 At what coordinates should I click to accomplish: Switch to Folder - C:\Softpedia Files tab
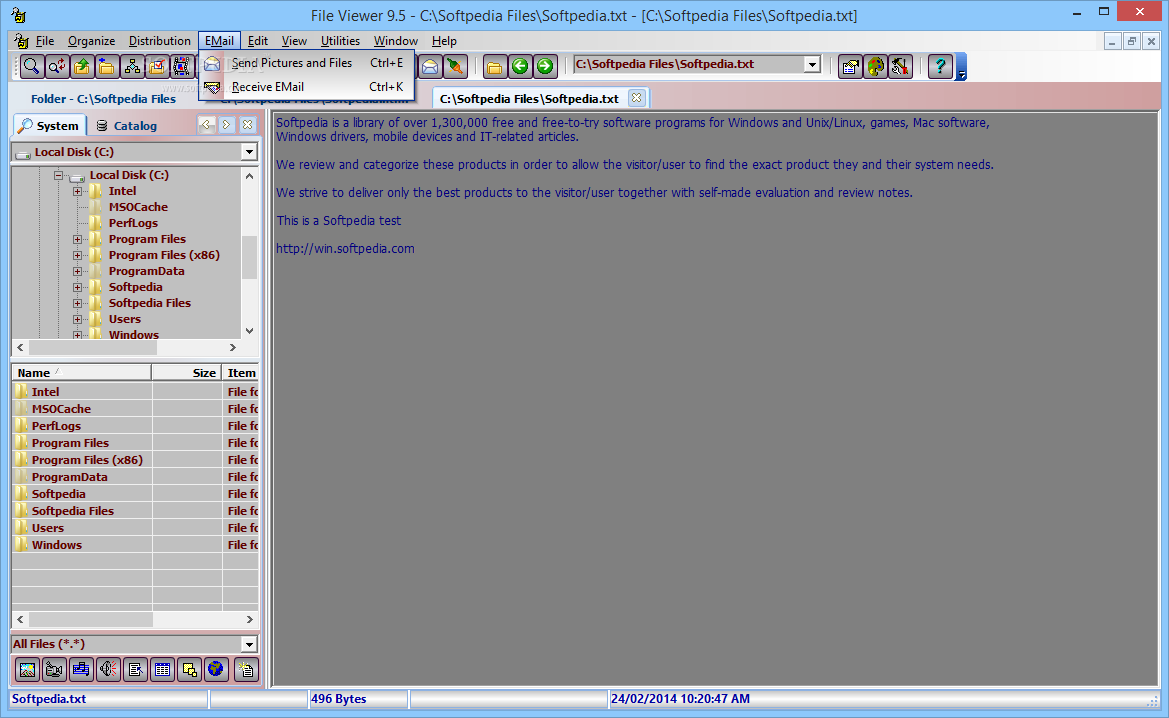point(104,98)
